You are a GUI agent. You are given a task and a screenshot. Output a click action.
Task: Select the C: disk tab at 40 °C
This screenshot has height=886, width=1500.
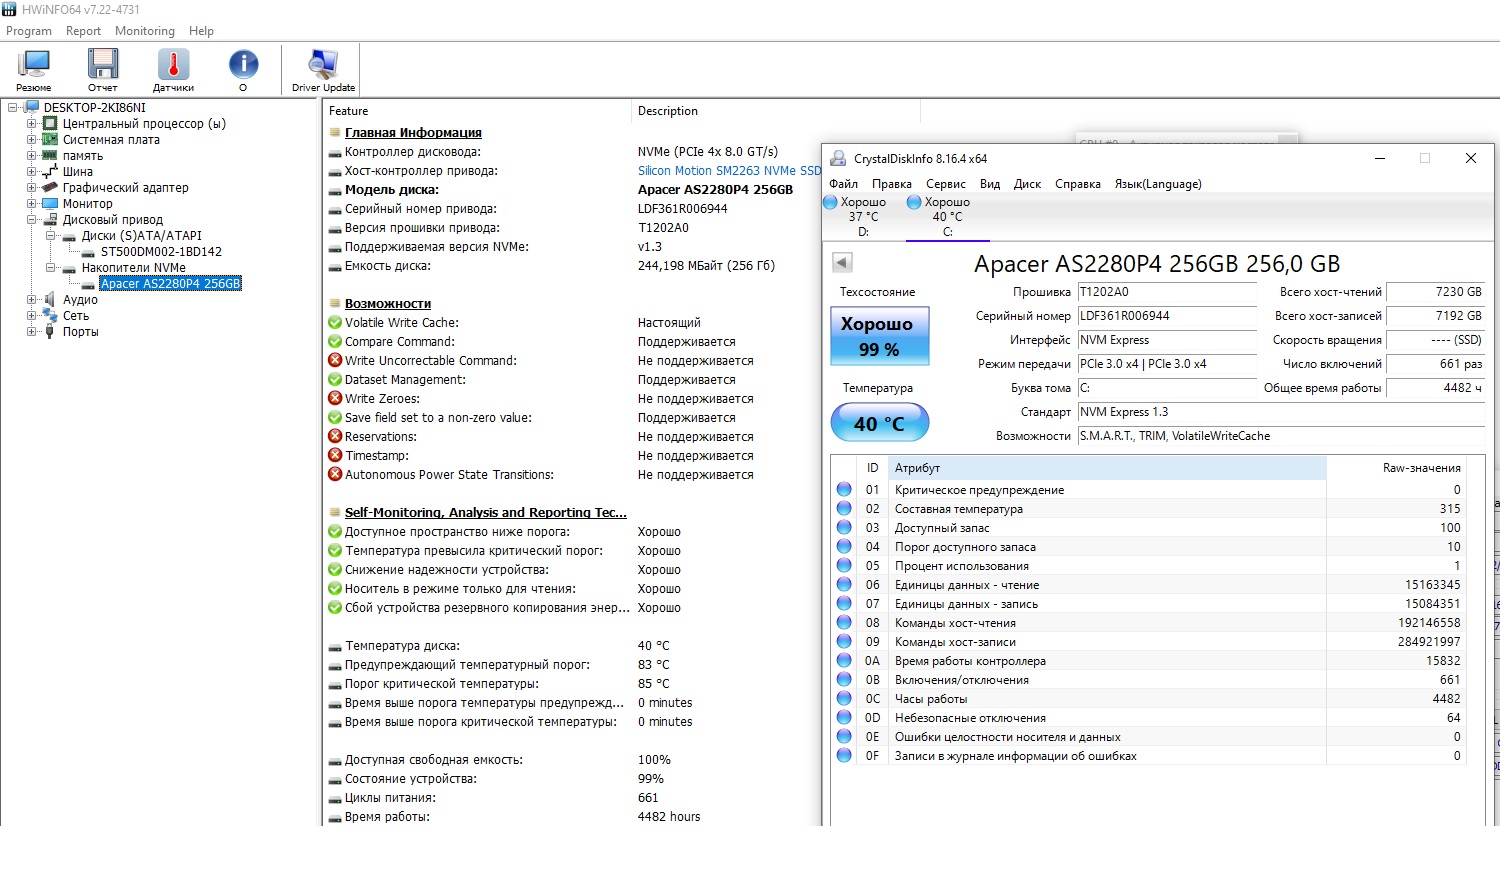point(947,216)
